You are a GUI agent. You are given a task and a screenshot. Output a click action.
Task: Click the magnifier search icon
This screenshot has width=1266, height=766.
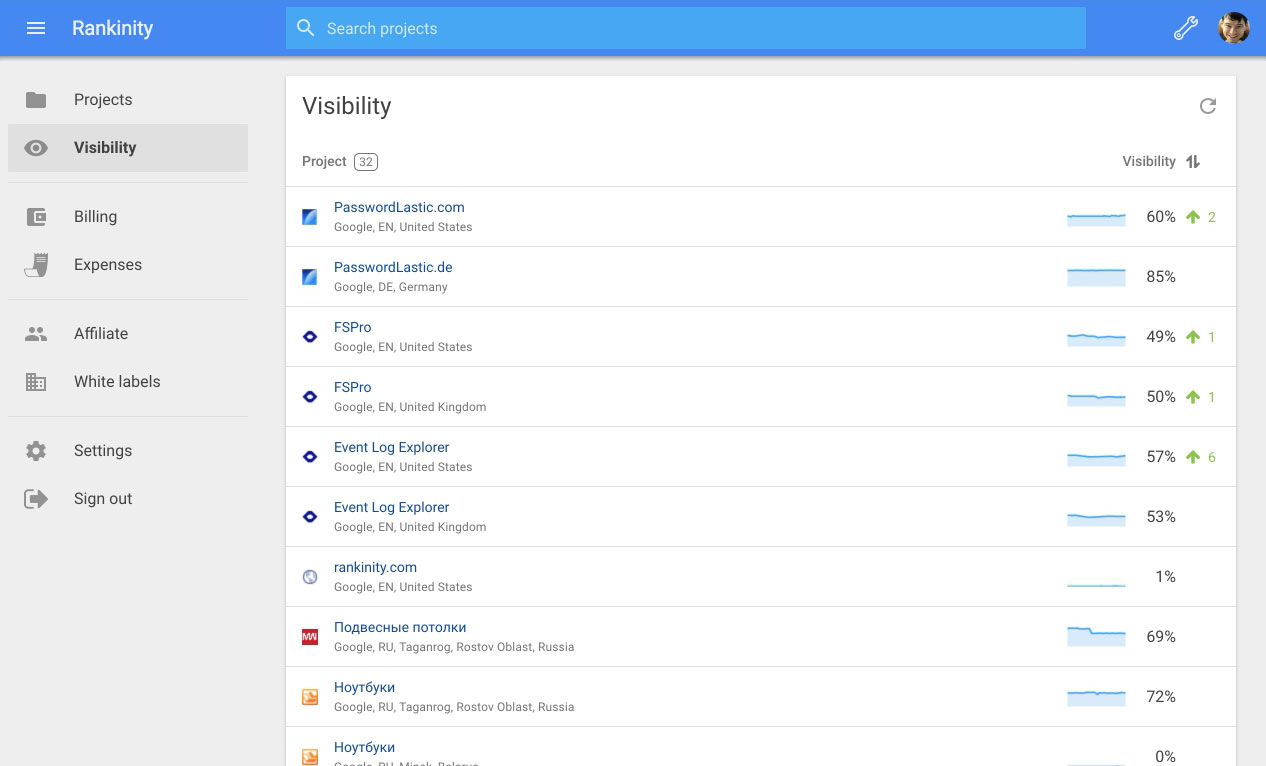306,28
